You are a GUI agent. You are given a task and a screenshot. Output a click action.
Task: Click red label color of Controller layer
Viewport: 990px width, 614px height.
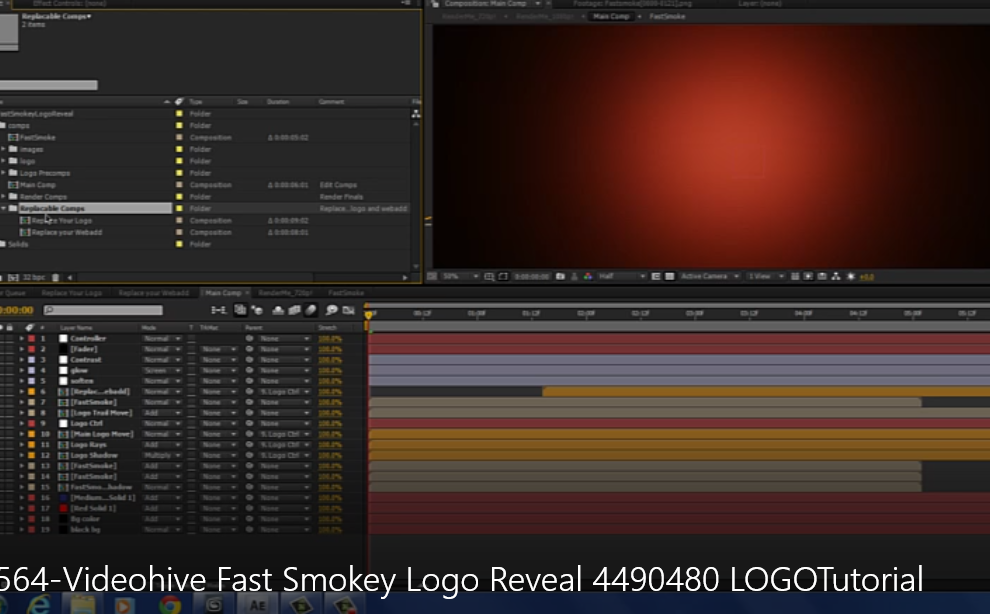31,339
